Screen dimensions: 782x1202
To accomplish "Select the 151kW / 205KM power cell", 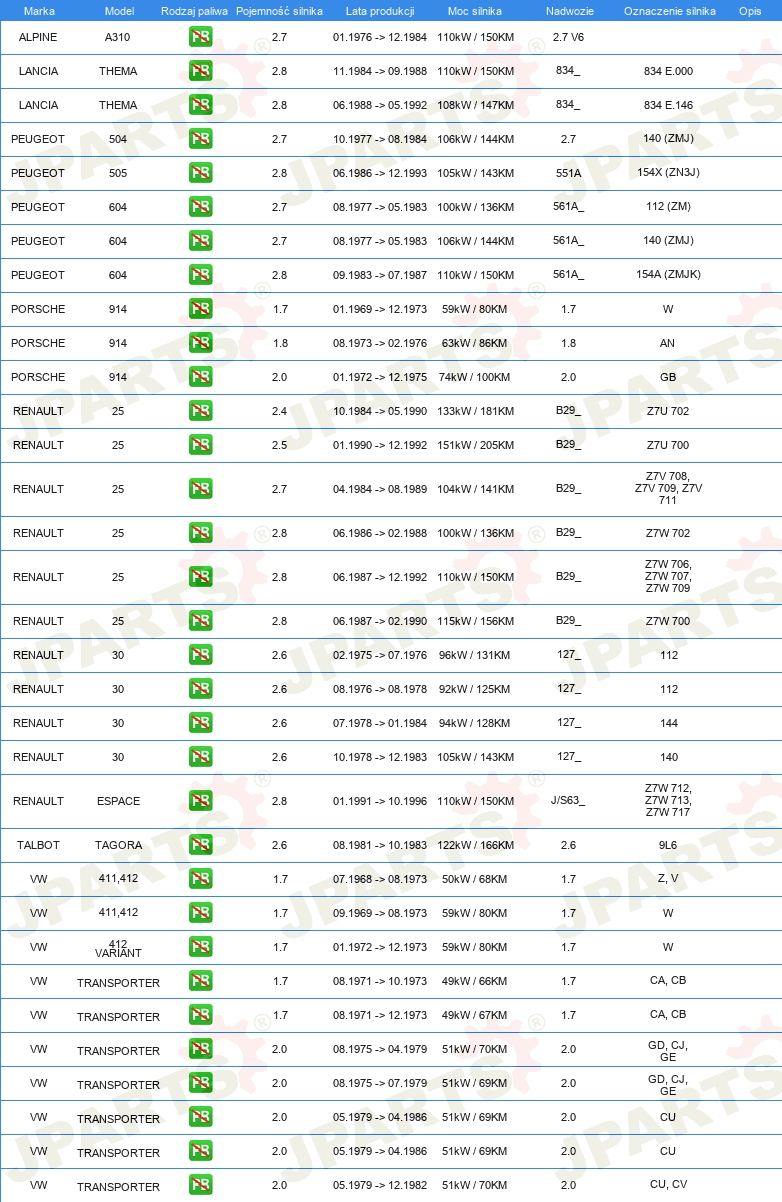I will tap(475, 445).
